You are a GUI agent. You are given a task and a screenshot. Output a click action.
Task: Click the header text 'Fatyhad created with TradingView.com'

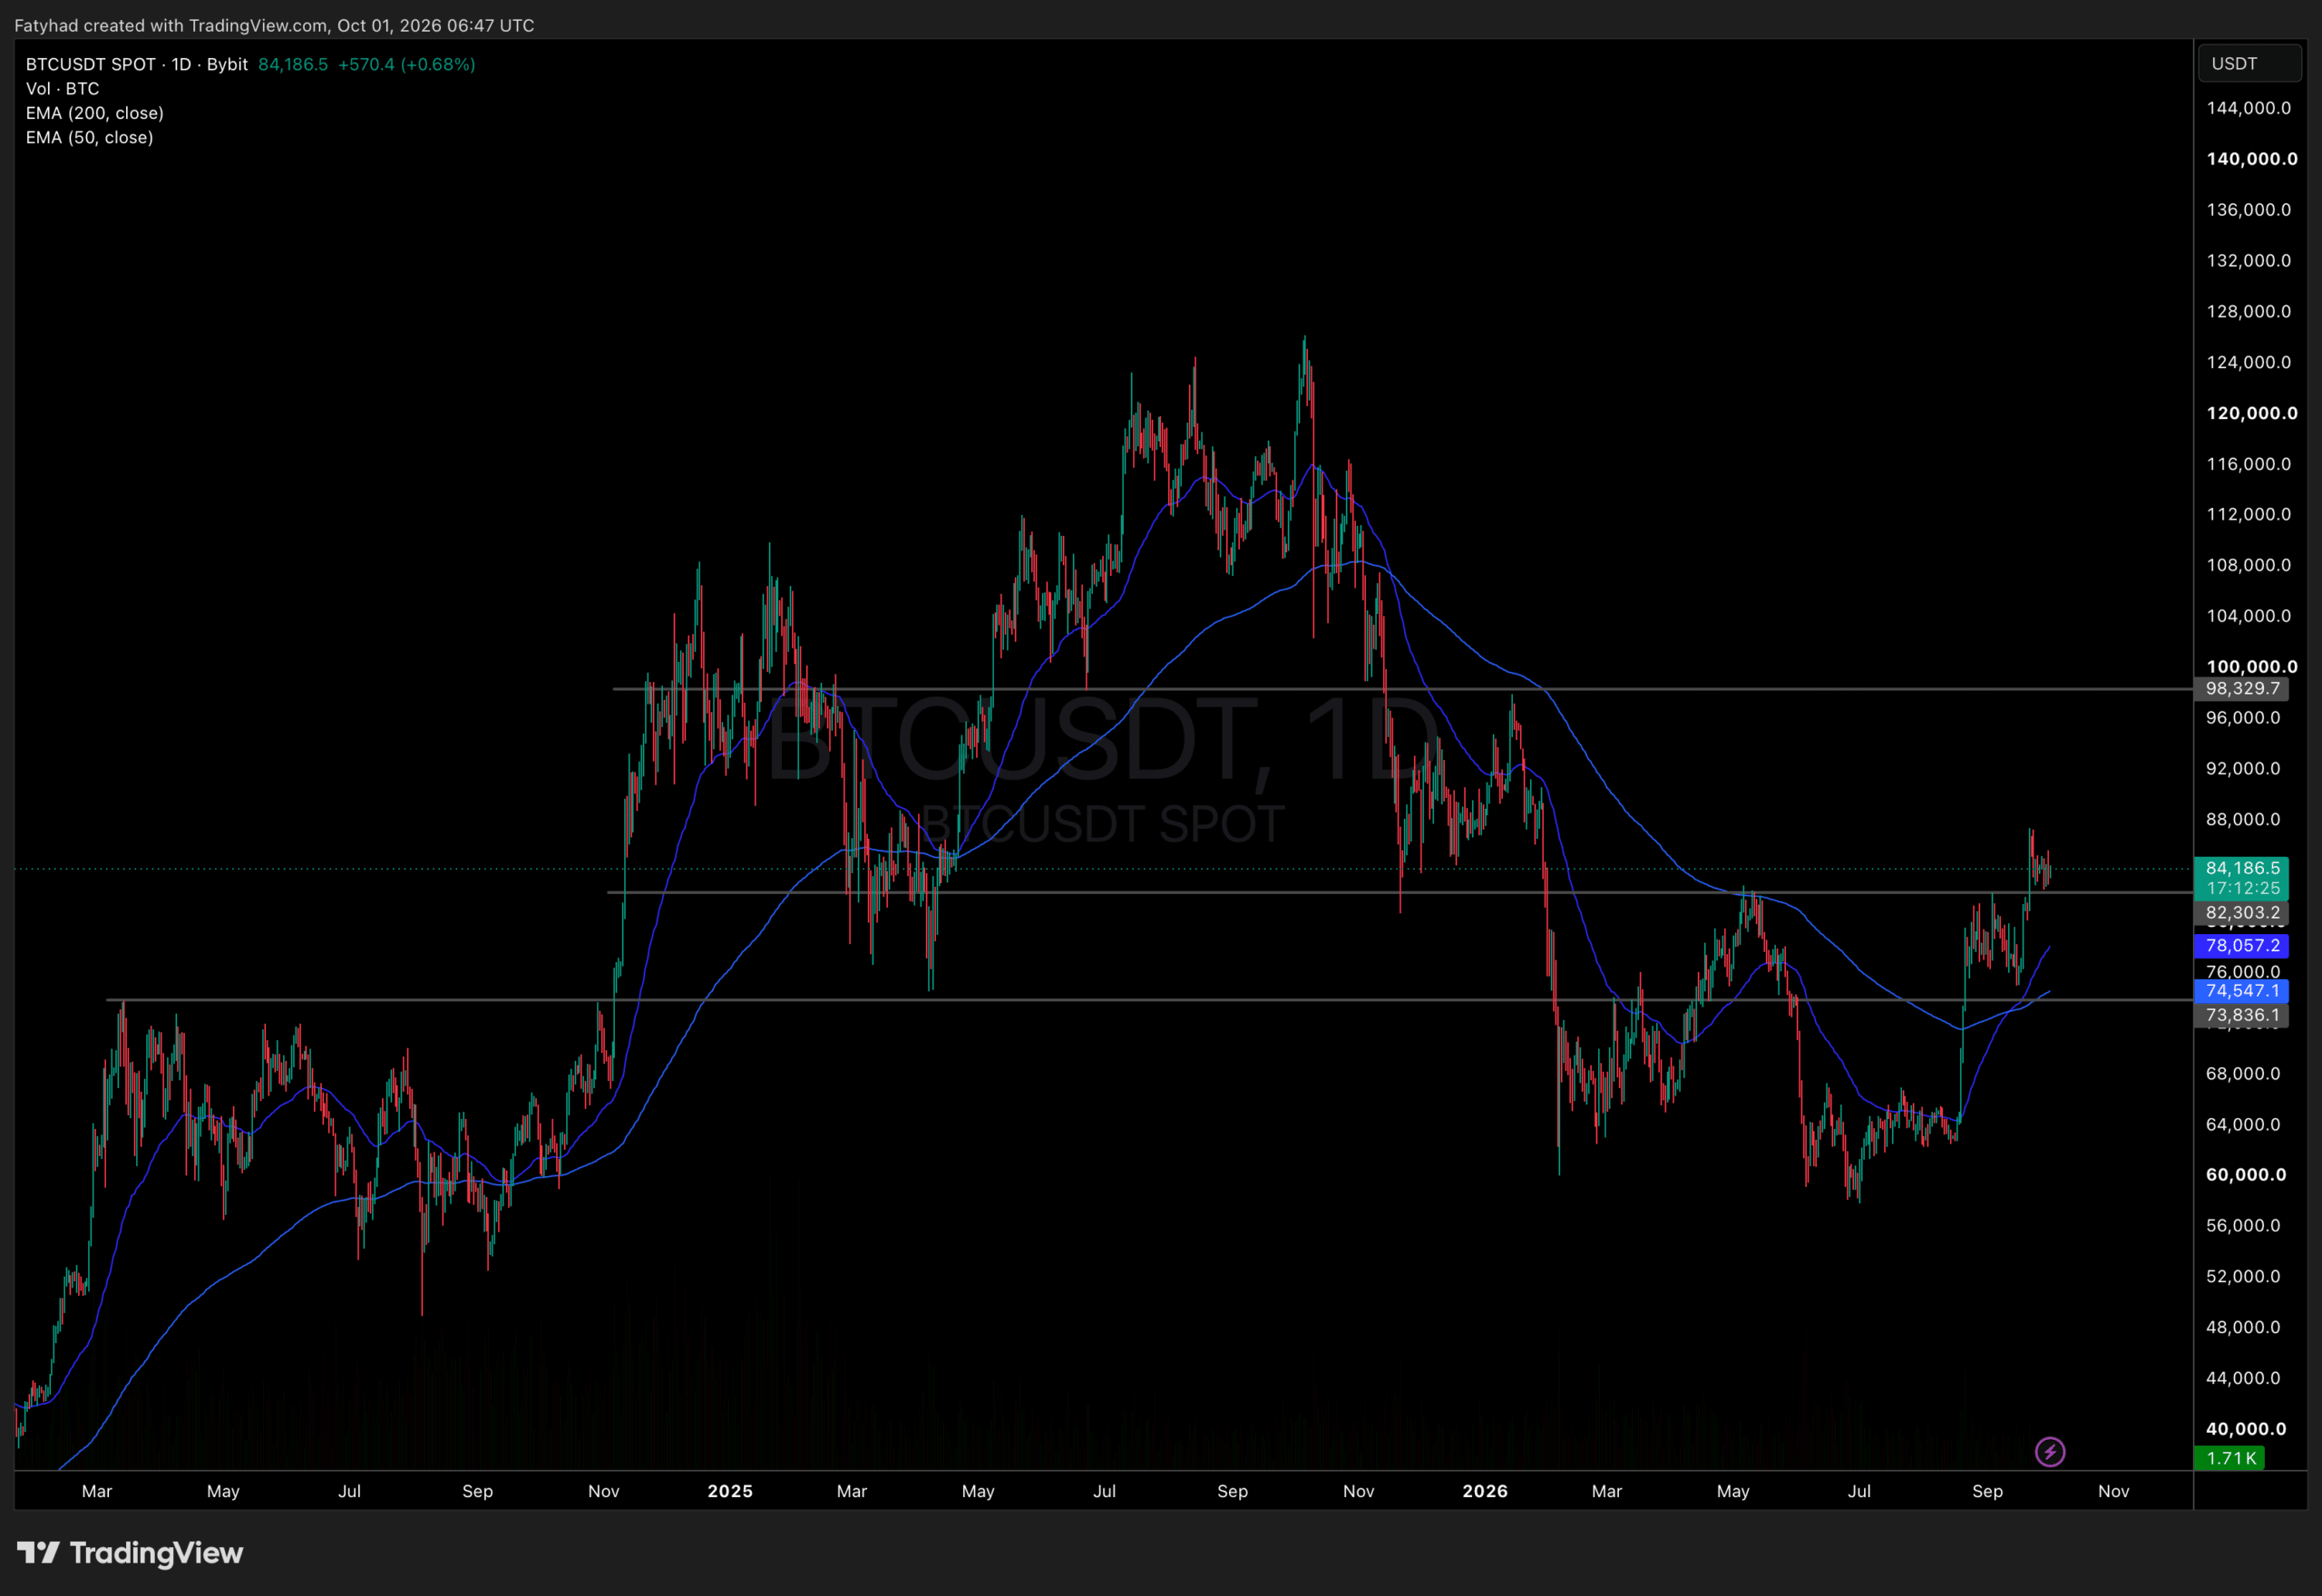(x=171, y=25)
